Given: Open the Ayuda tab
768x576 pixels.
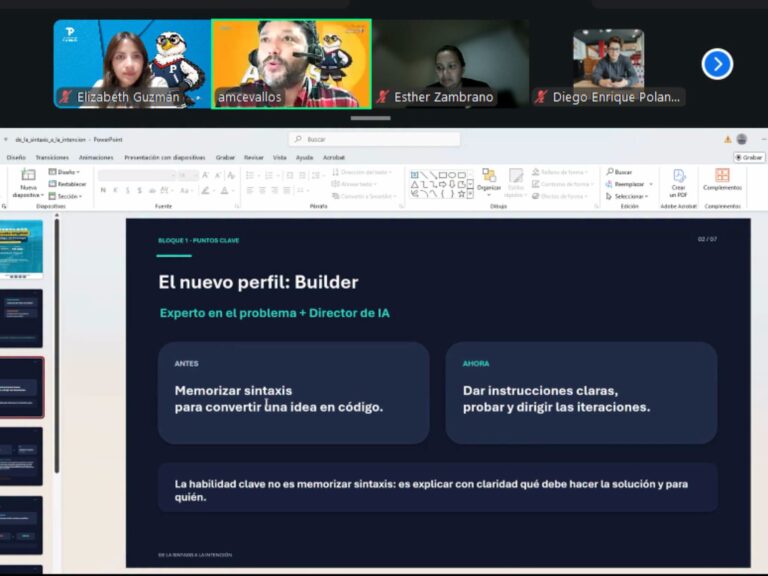Looking at the screenshot, I should tap(305, 158).
